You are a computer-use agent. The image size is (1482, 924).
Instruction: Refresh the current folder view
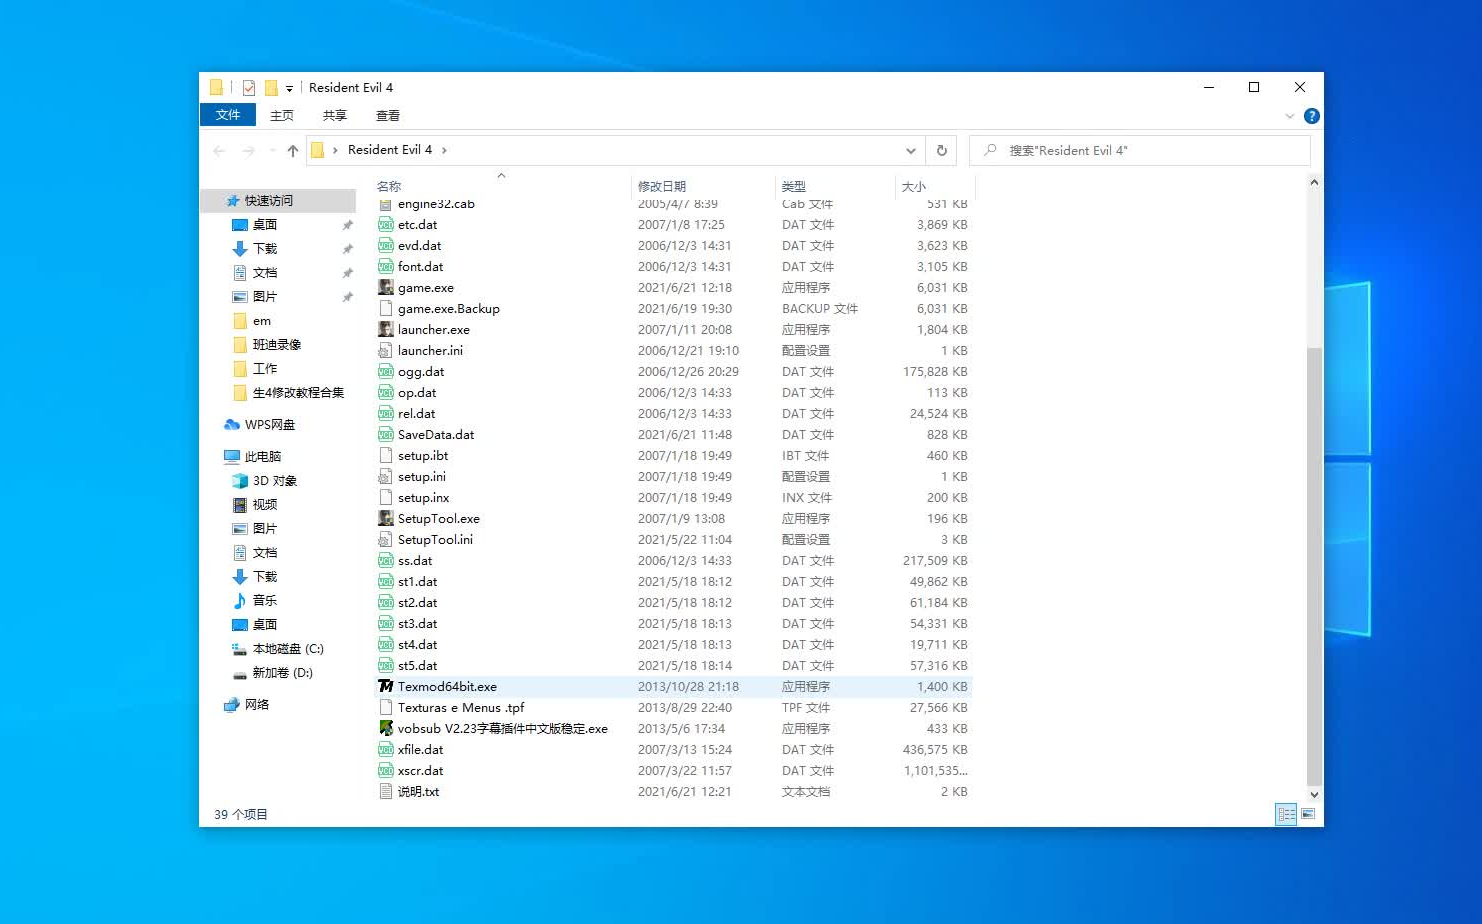click(x=941, y=150)
